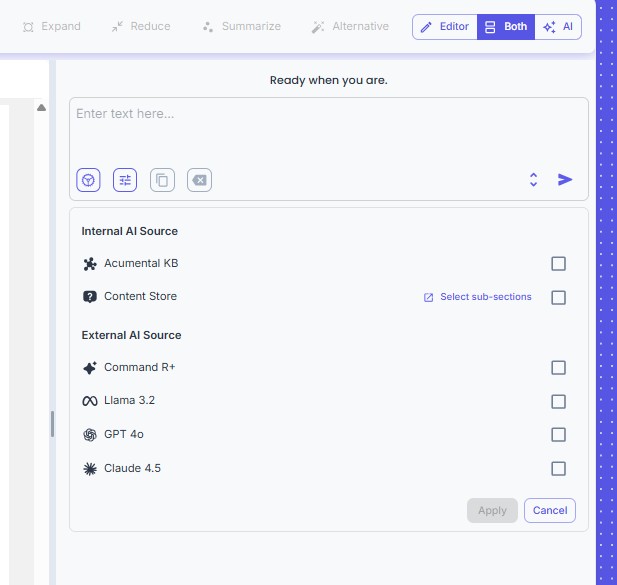Open Select sub-sections link
Screen dimensions: 617x585
coord(486,297)
